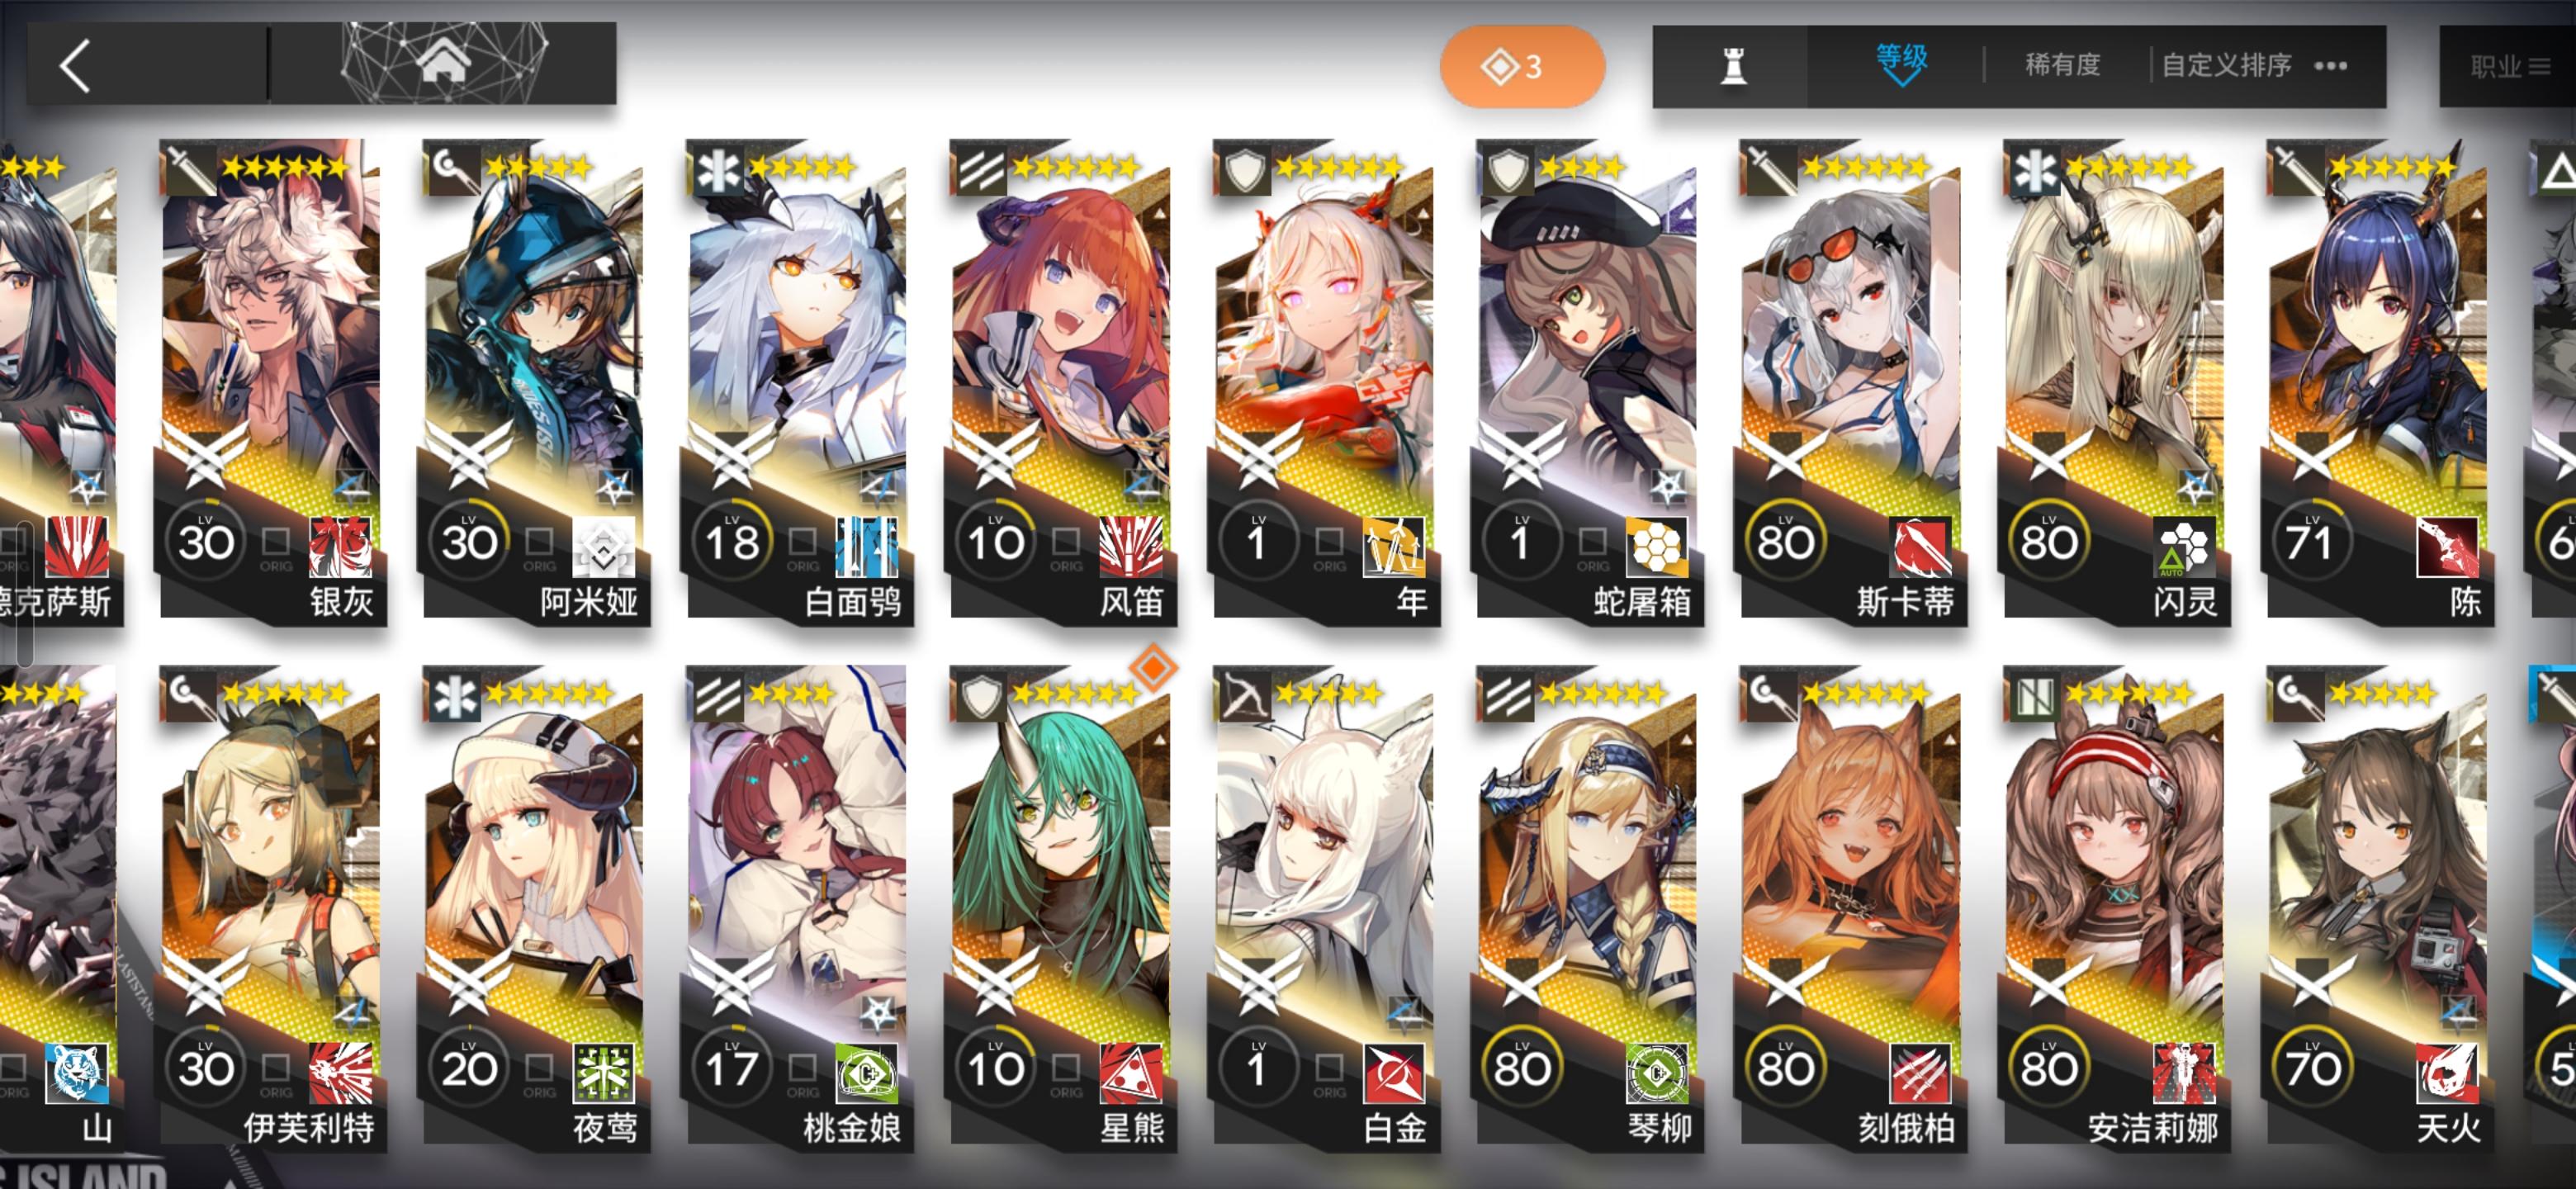Click 琴柳's green skill icon

1656,1072
